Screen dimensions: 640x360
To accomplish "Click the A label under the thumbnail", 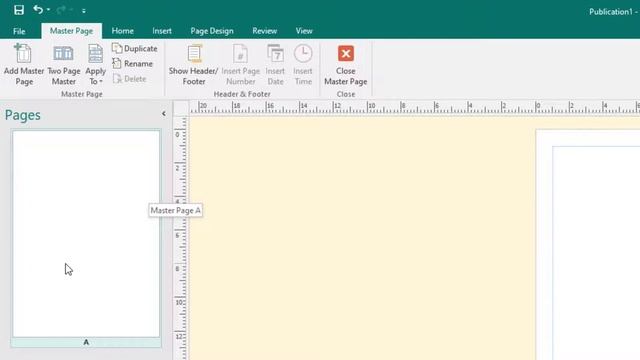I will [86, 342].
